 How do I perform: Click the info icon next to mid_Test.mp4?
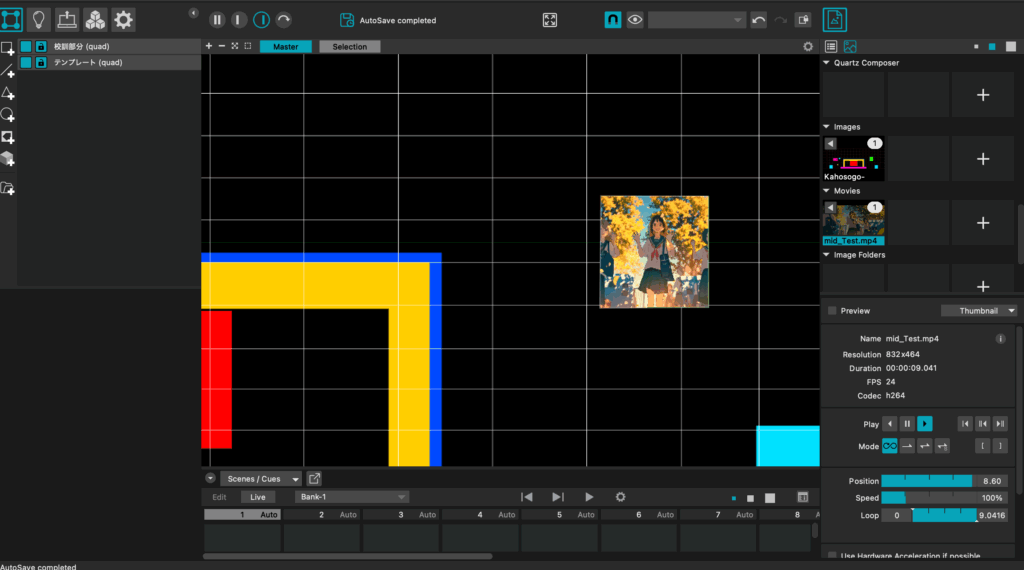pos(1000,339)
